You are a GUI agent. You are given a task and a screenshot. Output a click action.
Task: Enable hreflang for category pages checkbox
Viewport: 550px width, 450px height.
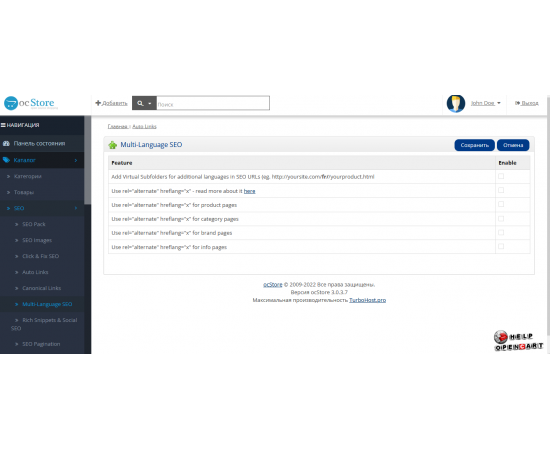pos(501,219)
